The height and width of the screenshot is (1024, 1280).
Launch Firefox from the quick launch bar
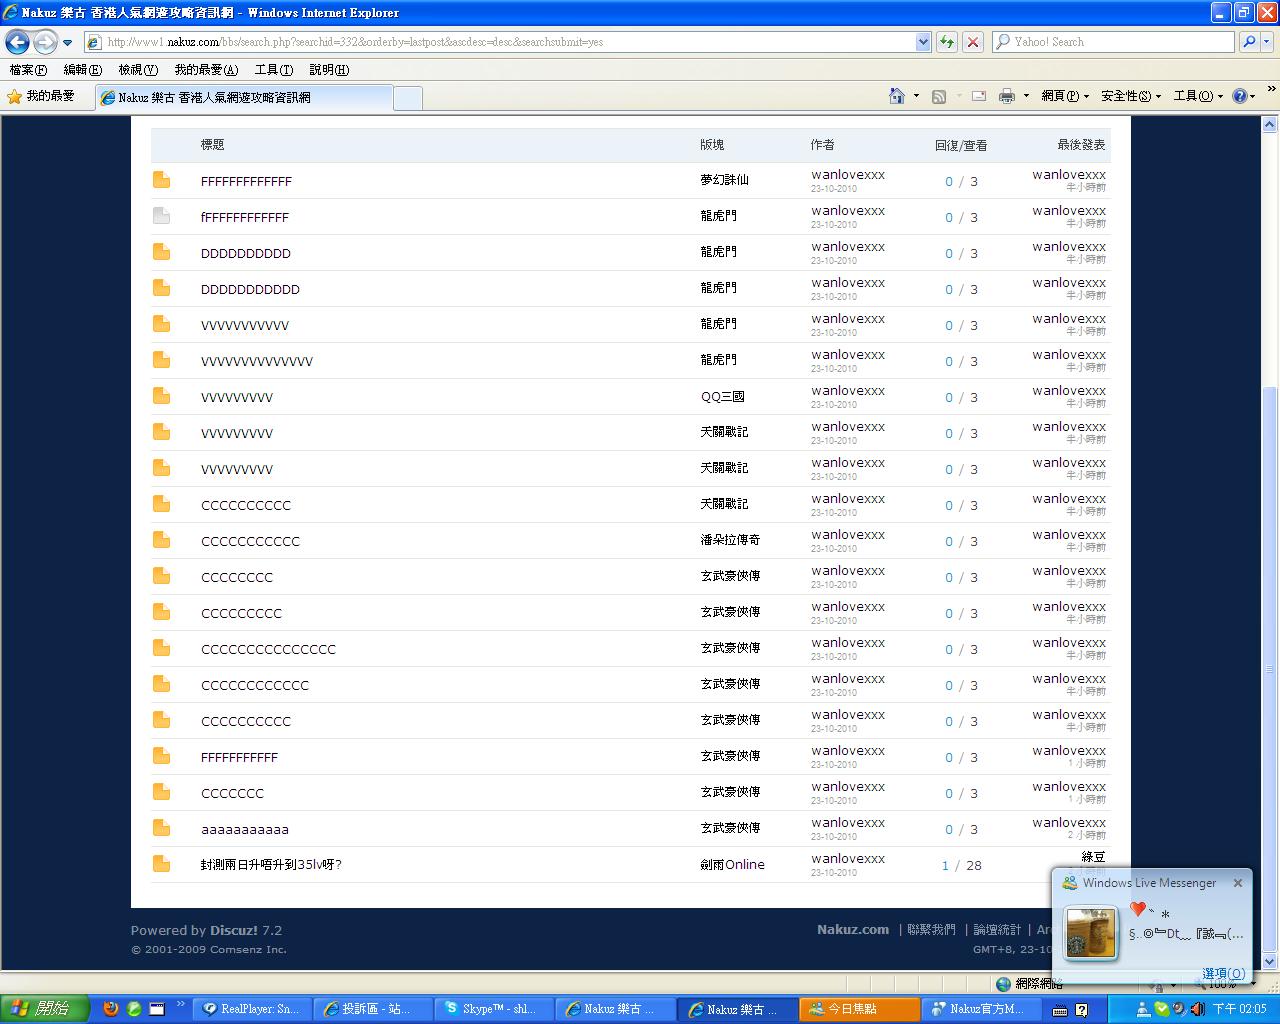coord(111,1009)
